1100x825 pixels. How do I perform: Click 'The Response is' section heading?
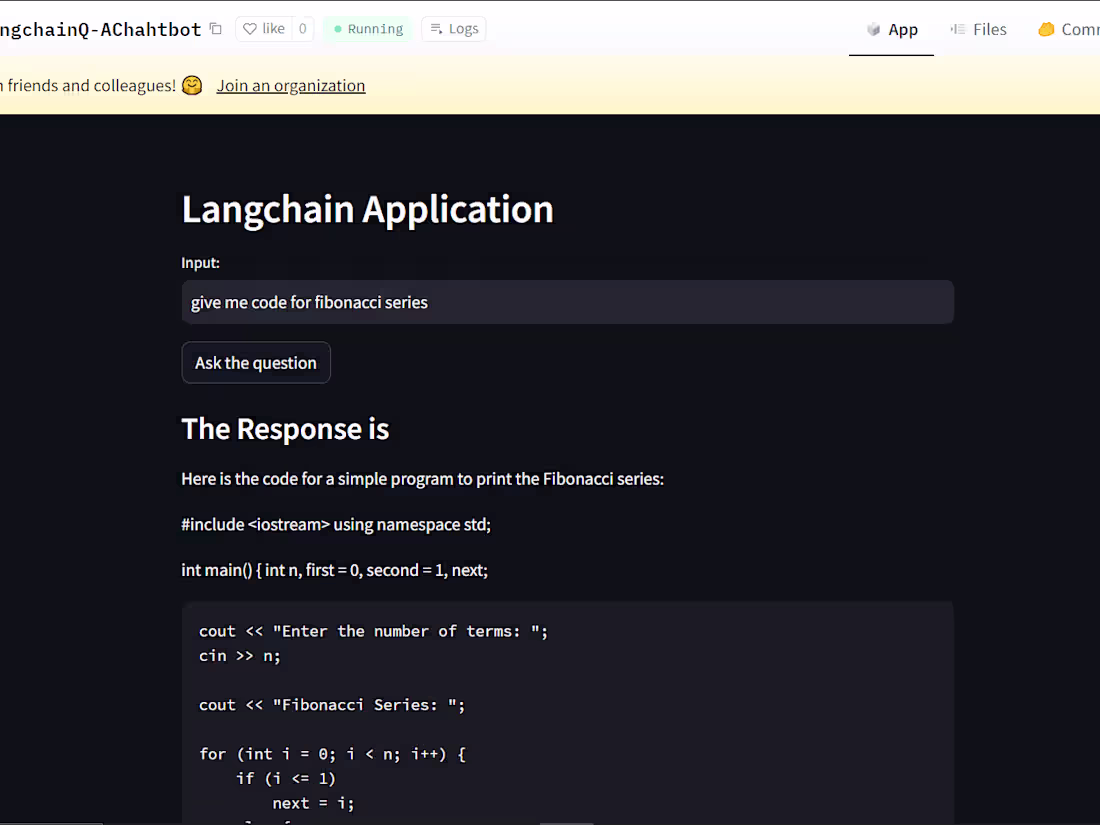coord(285,428)
